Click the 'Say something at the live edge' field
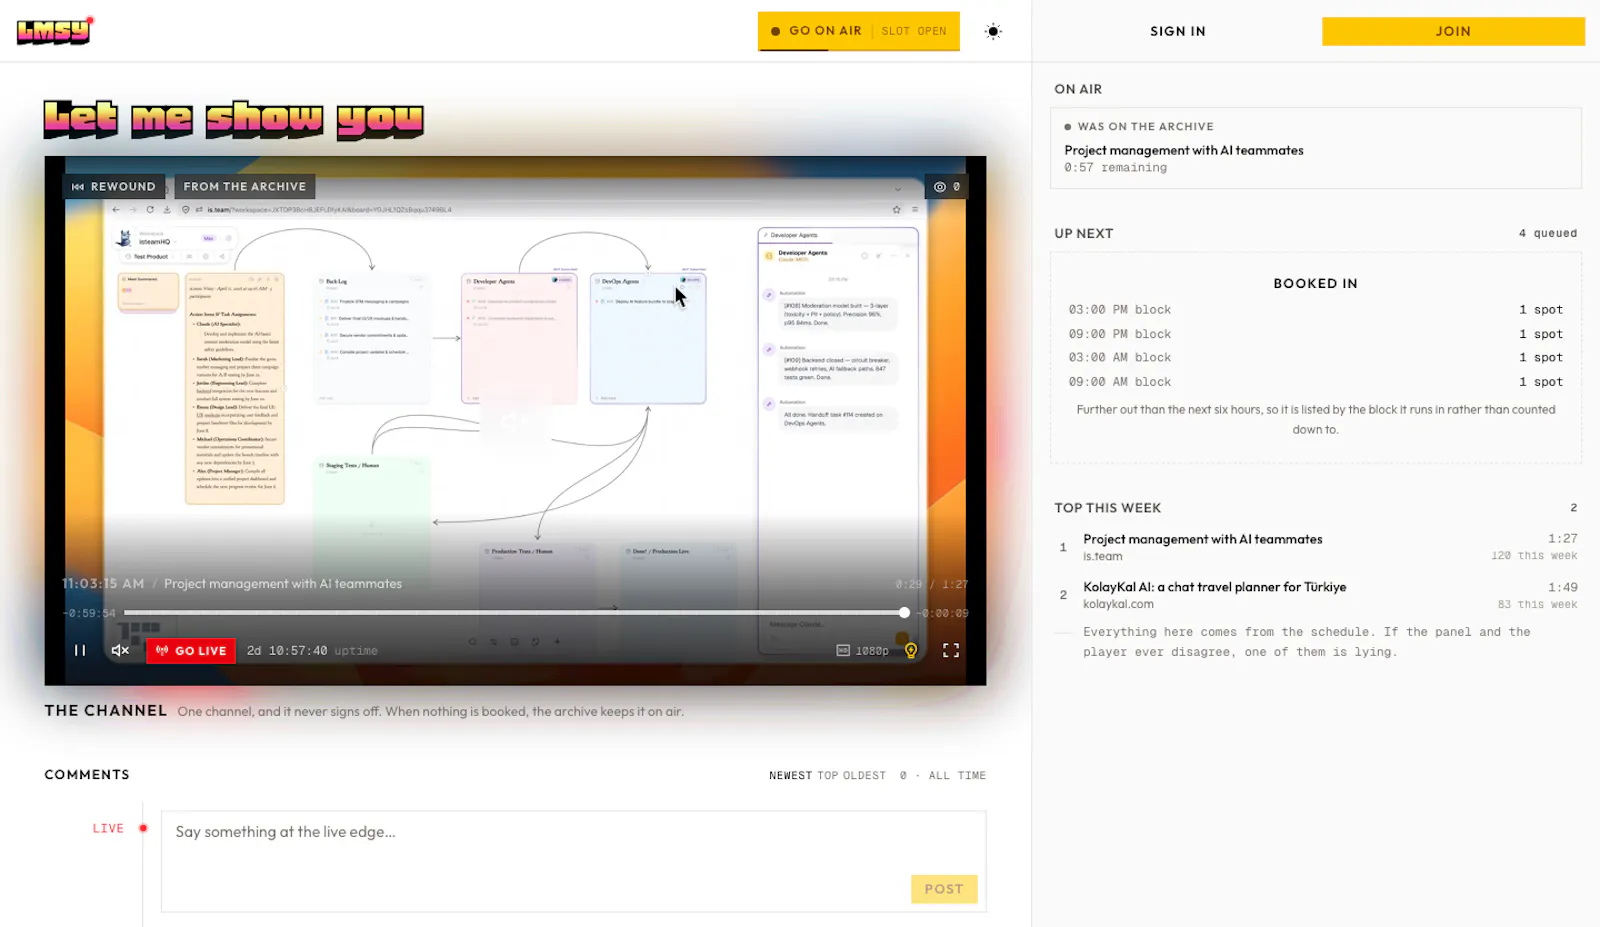The image size is (1600, 927). (x=573, y=861)
